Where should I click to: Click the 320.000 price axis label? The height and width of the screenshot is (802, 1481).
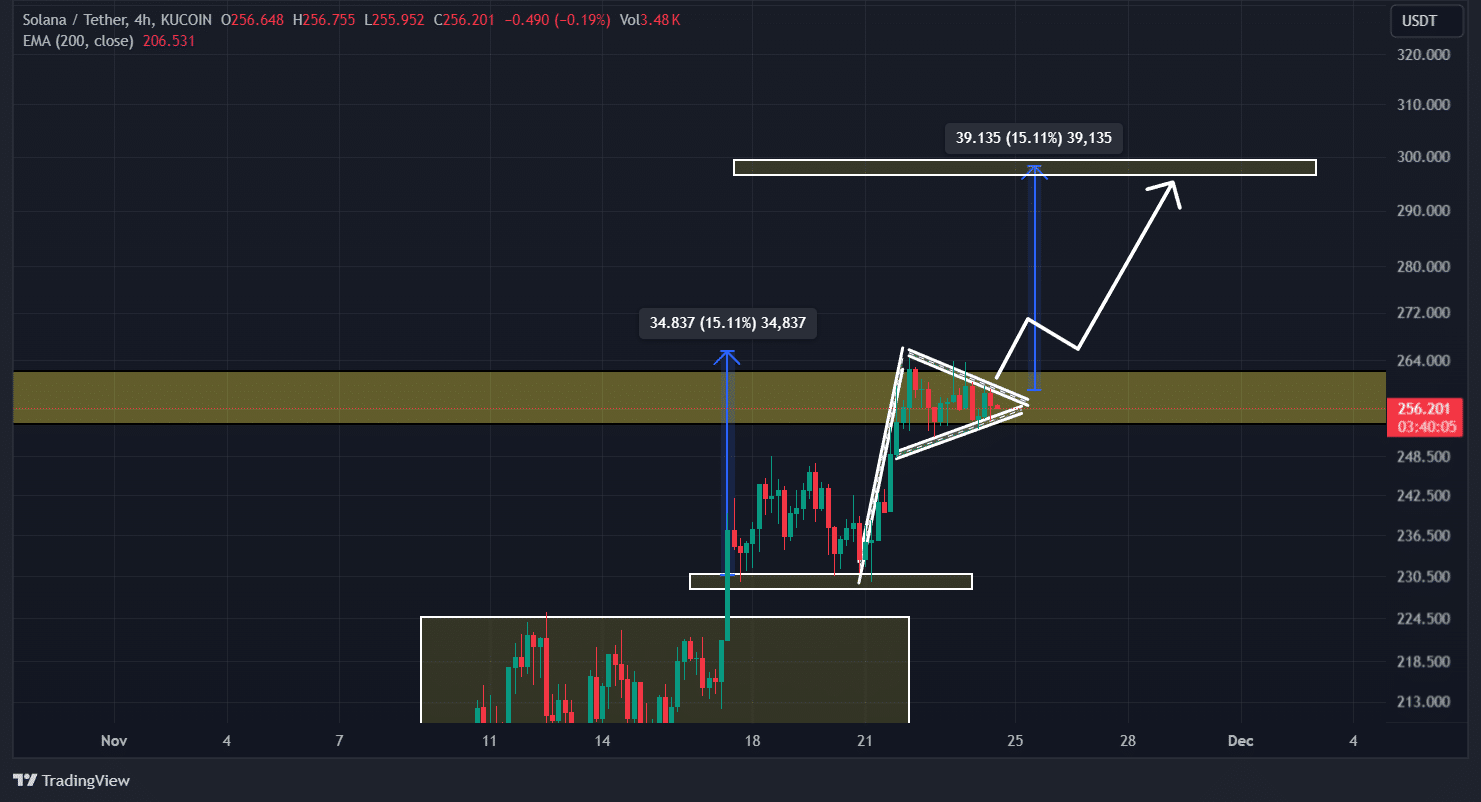(1423, 56)
